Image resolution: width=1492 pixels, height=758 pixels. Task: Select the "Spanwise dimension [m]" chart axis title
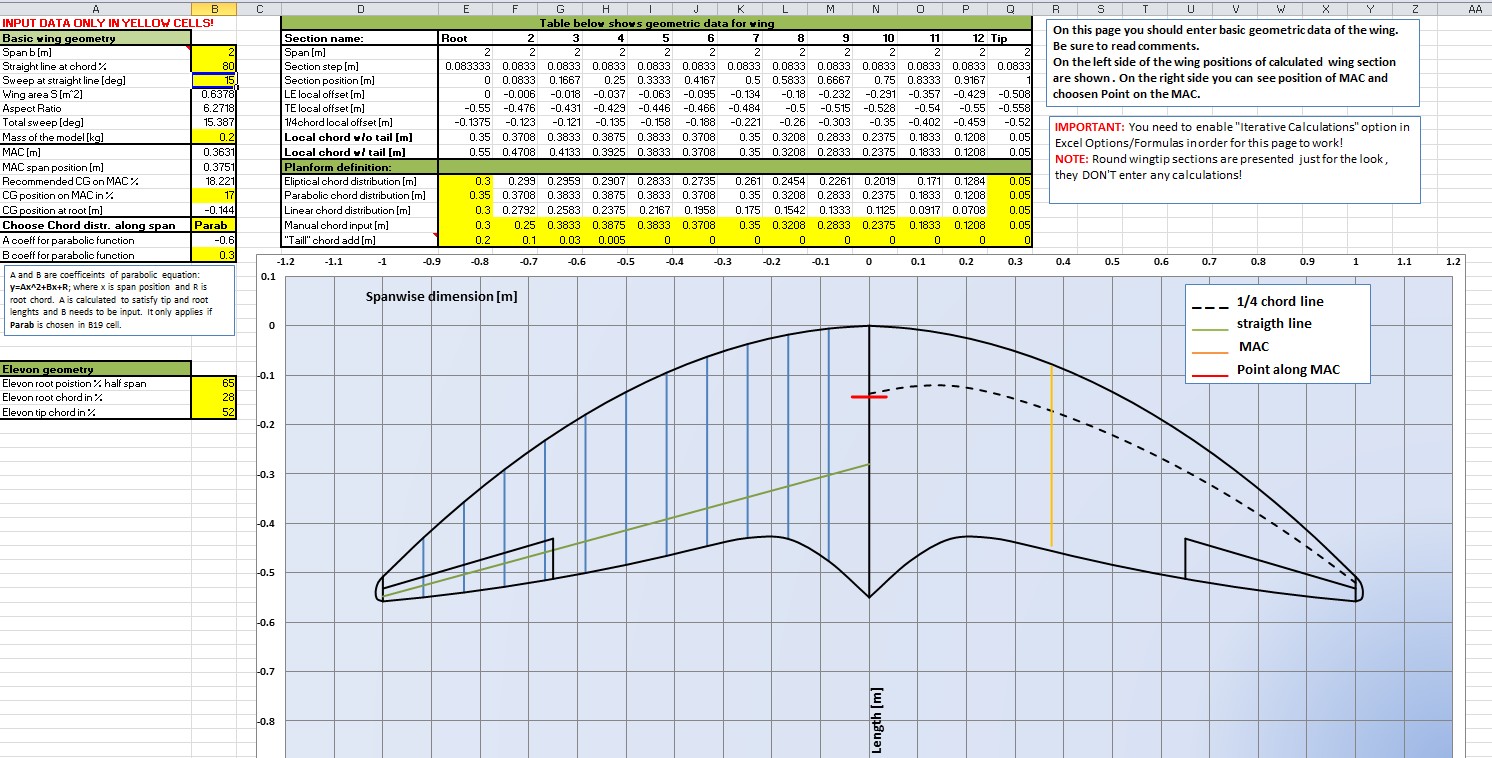pyautogui.click(x=441, y=297)
